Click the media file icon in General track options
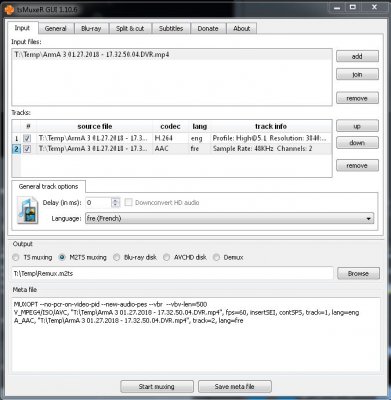 tap(28, 210)
